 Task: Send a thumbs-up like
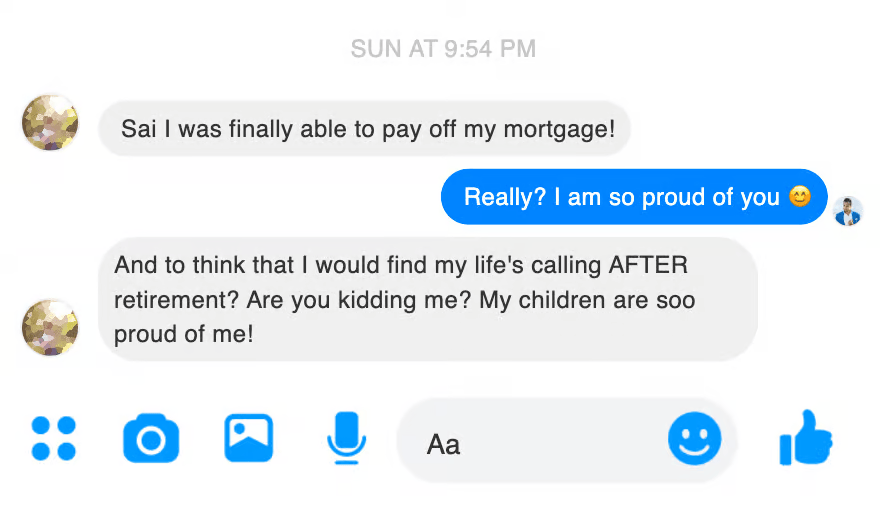(806, 438)
